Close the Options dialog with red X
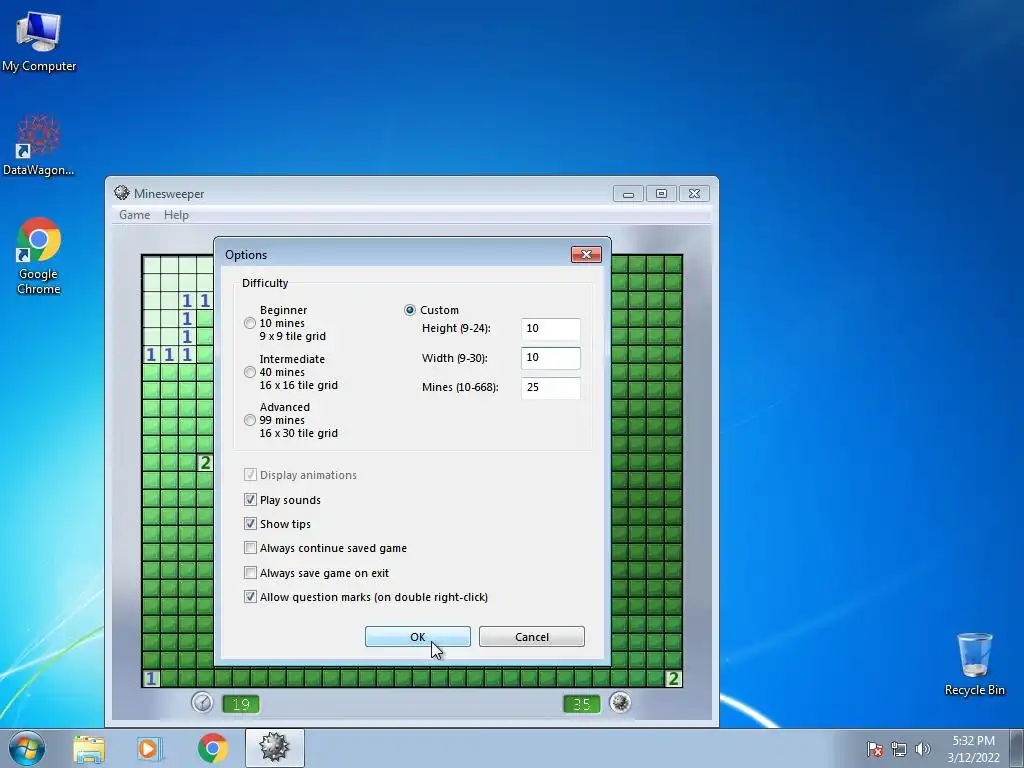Image resolution: width=1024 pixels, height=768 pixels. 586,255
